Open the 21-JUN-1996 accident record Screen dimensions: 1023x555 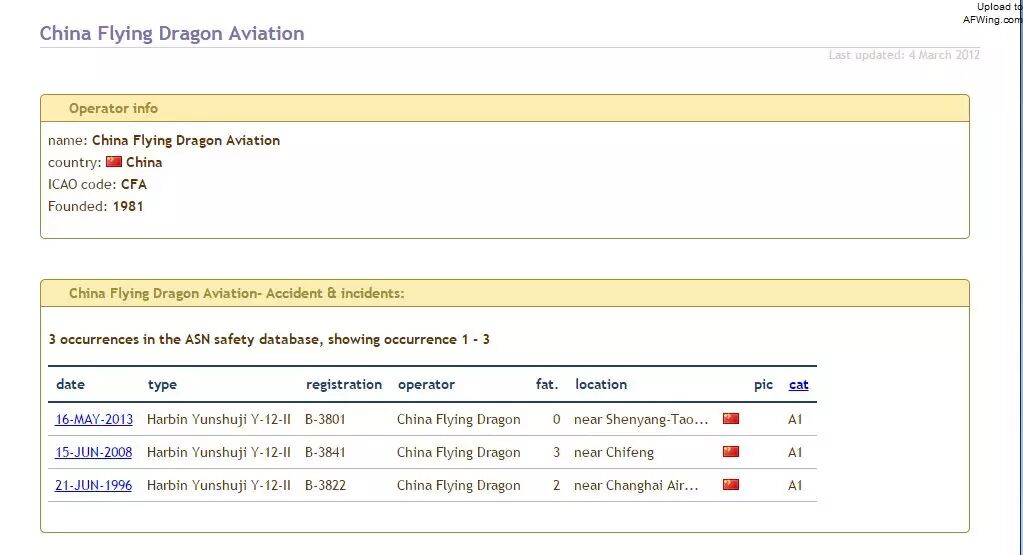coord(93,486)
